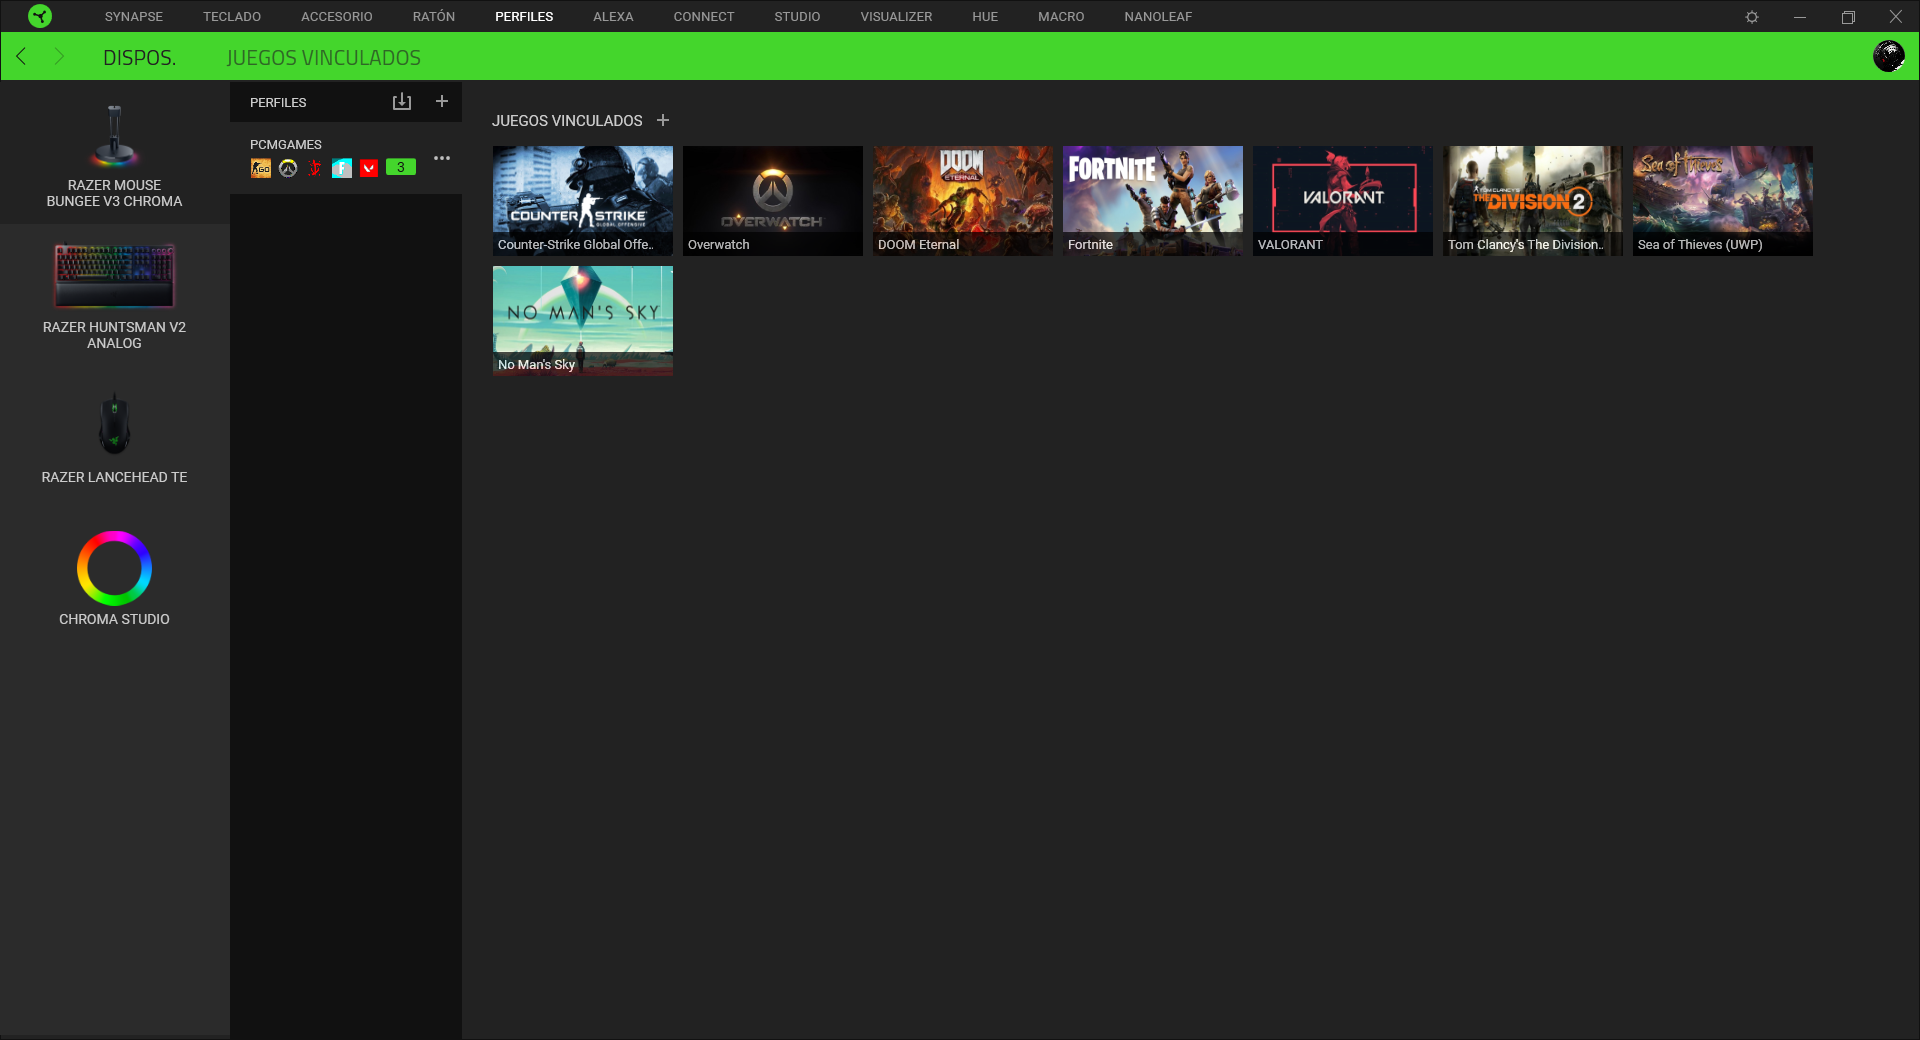
Task: Open the user account avatar
Action: [x=1888, y=56]
